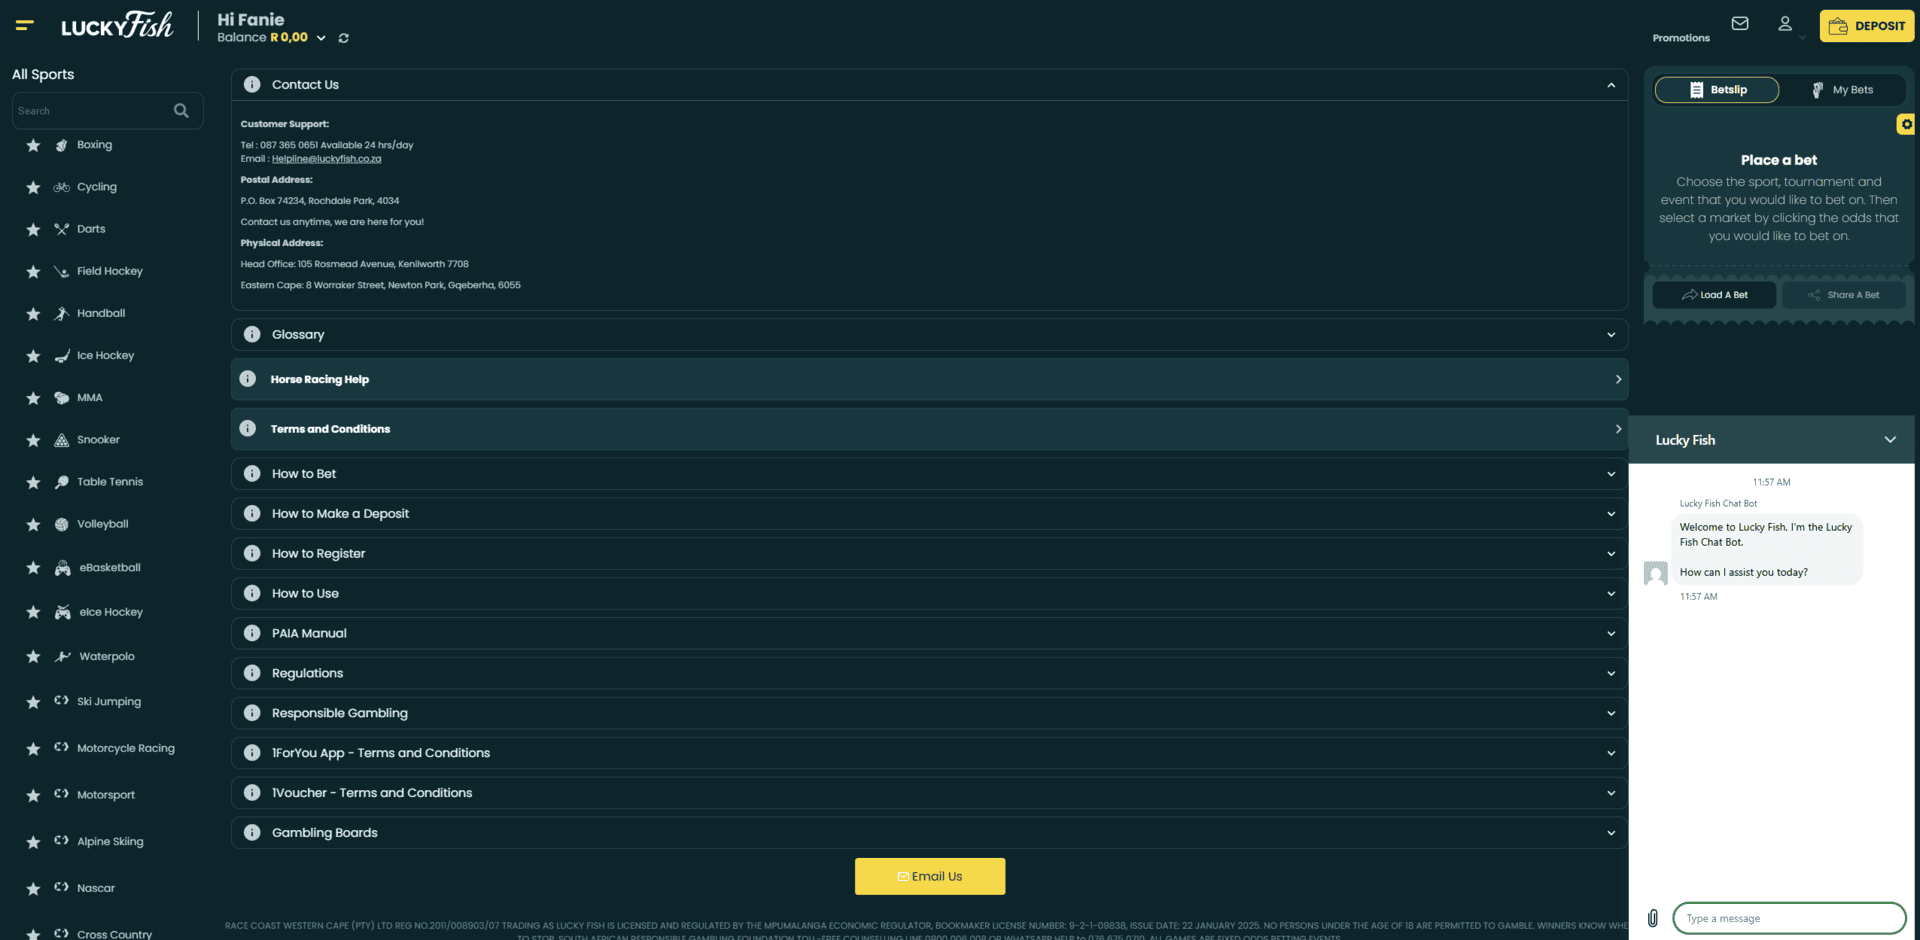Click the search magnifier icon in sports sidebar
Image resolution: width=1920 pixels, height=940 pixels.
[x=181, y=111]
